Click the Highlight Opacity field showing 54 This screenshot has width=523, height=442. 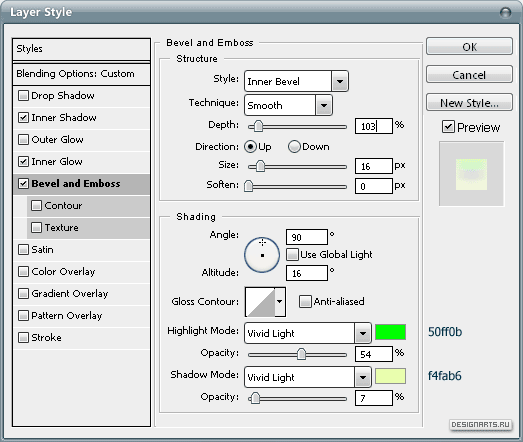tap(374, 354)
